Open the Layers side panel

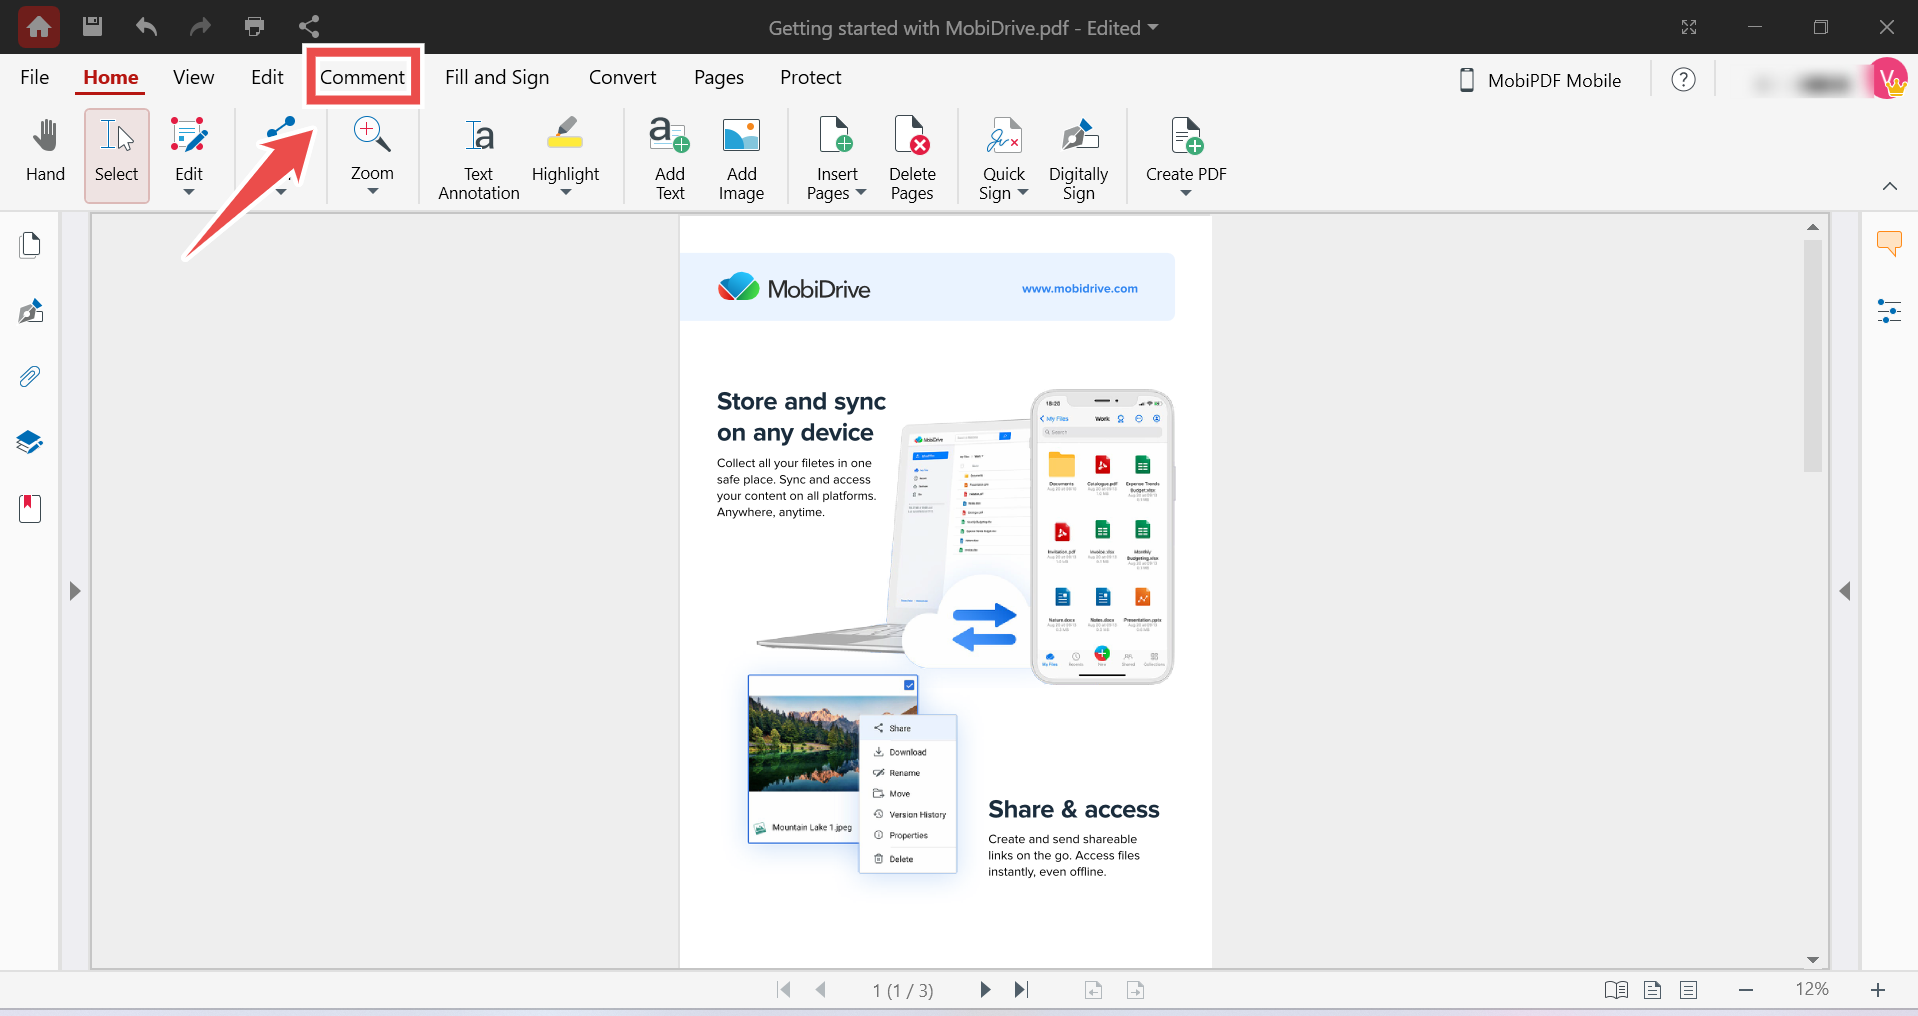pos(30,442)
